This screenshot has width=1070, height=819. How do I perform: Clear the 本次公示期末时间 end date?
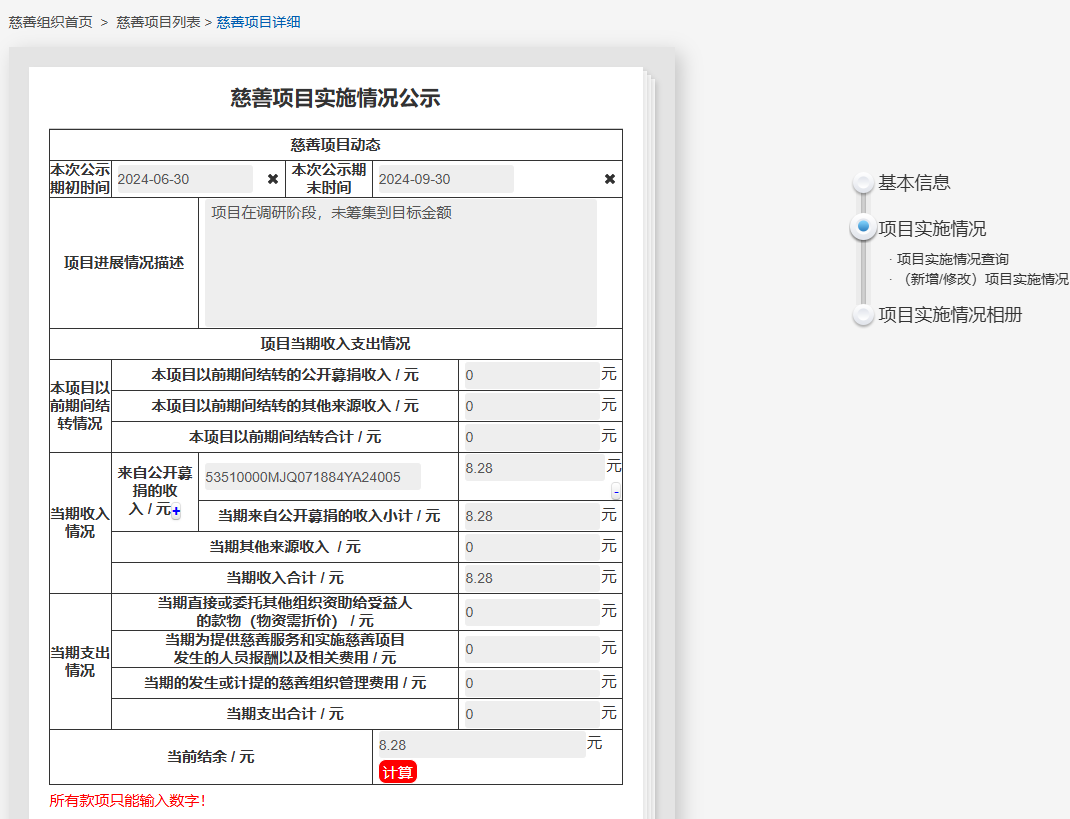pos(610,179)
